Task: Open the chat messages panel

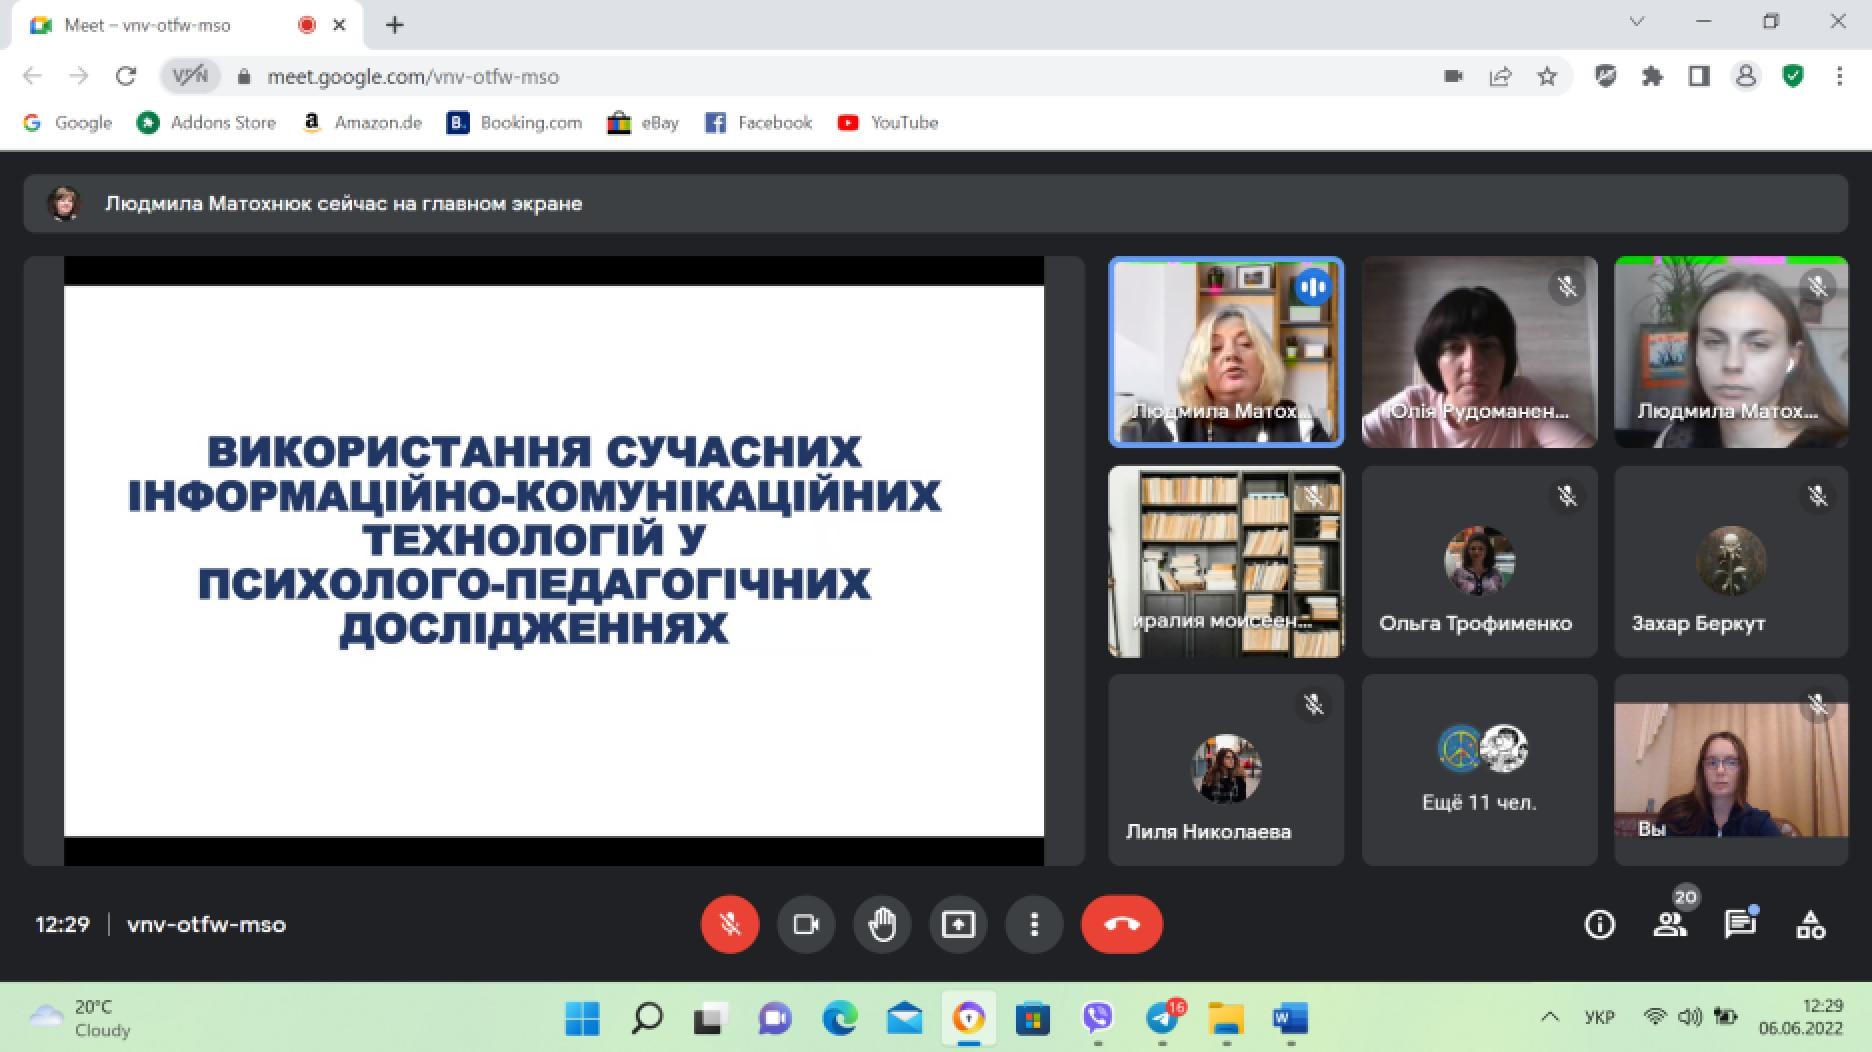Action: click(1740, 925)
